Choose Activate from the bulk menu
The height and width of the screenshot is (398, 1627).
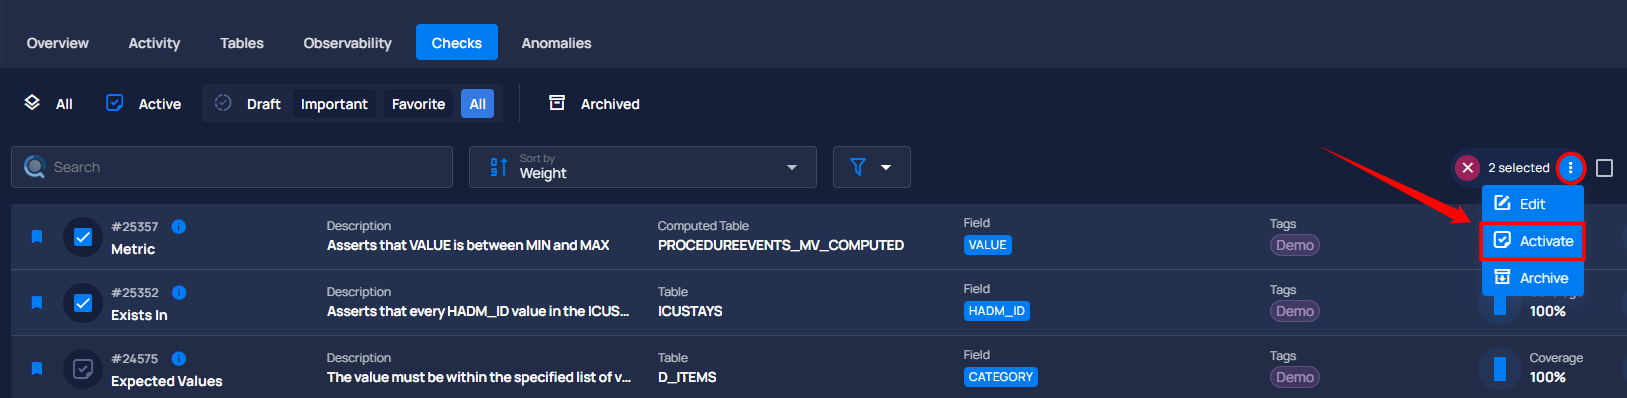pos(1533,241)
